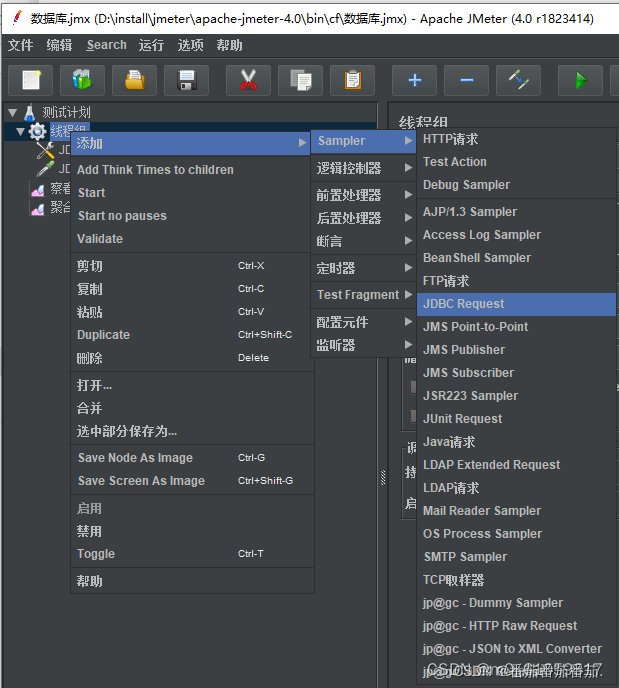The width and height of the screenshot is (619, 688).
Task: Open the 选项 menu
Action: pyautogui.click(x=190, y=45)
